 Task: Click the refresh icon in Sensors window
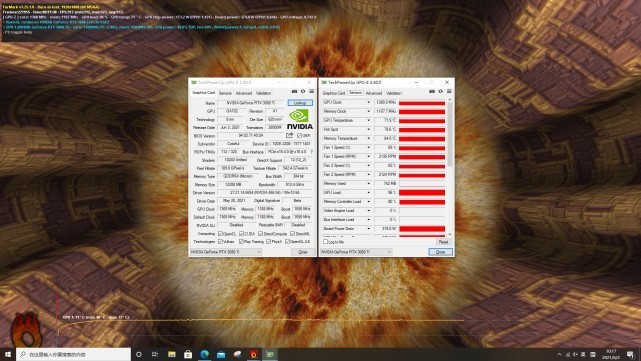pos(440,92)
